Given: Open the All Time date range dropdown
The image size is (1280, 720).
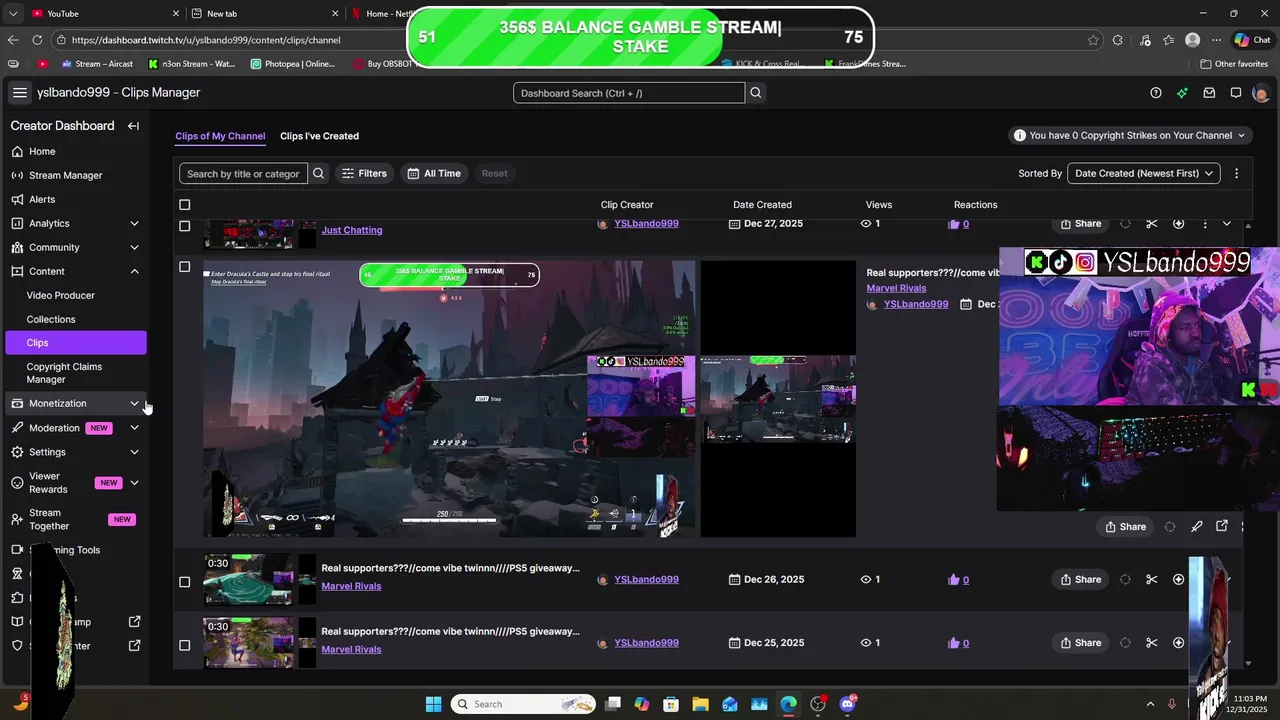Looking at the screenshot, I should (434, 173).
